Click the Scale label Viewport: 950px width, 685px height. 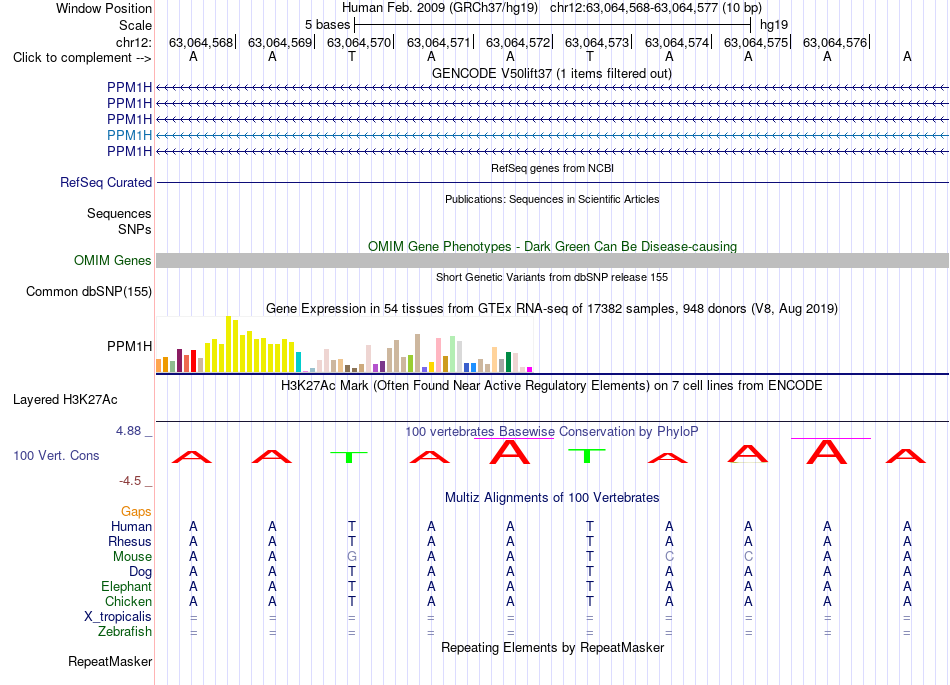point(135,25)
